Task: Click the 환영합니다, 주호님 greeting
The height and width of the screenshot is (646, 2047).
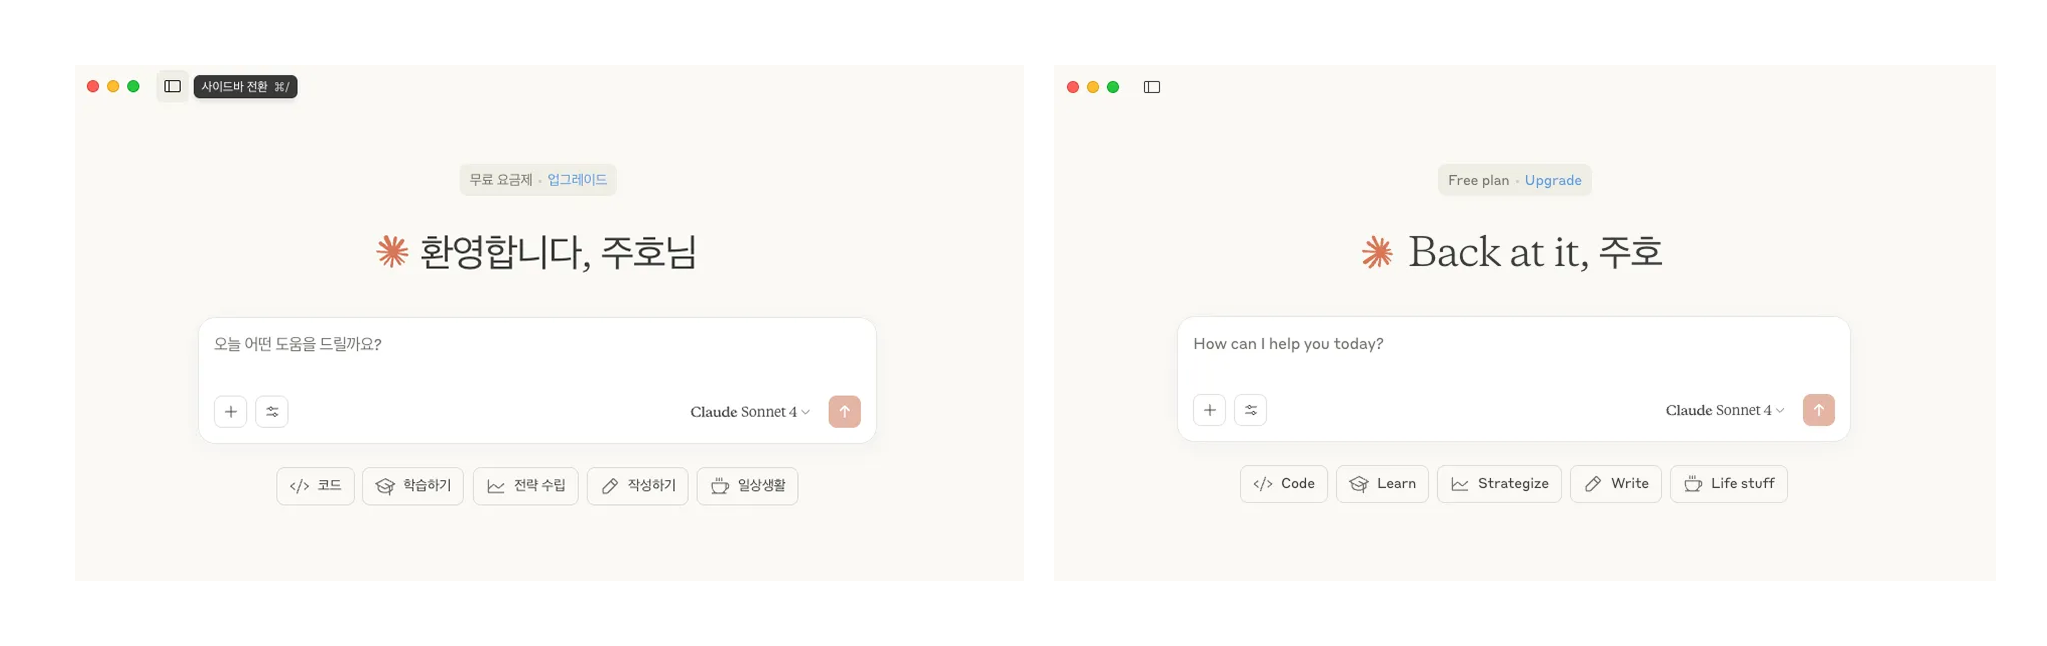Action: pyautogui.click(x=557, y=252)
